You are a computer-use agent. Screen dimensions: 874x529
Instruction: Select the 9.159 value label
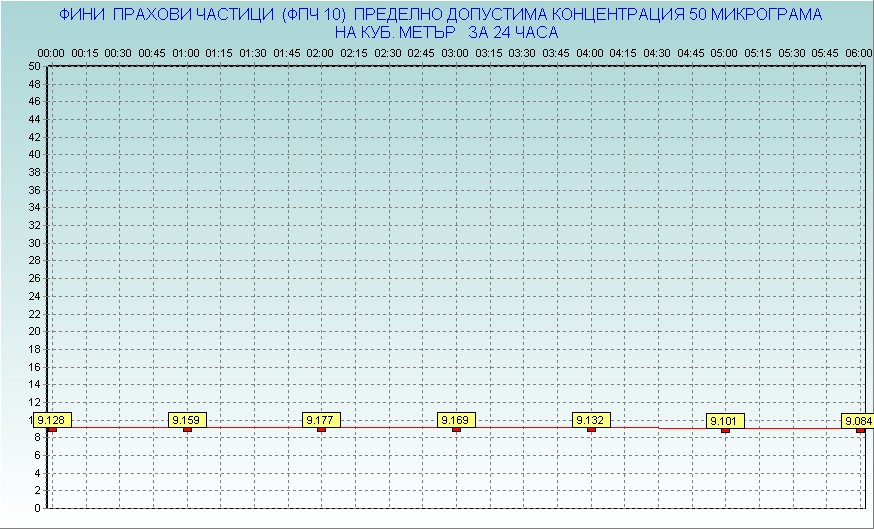click(187, 420)
